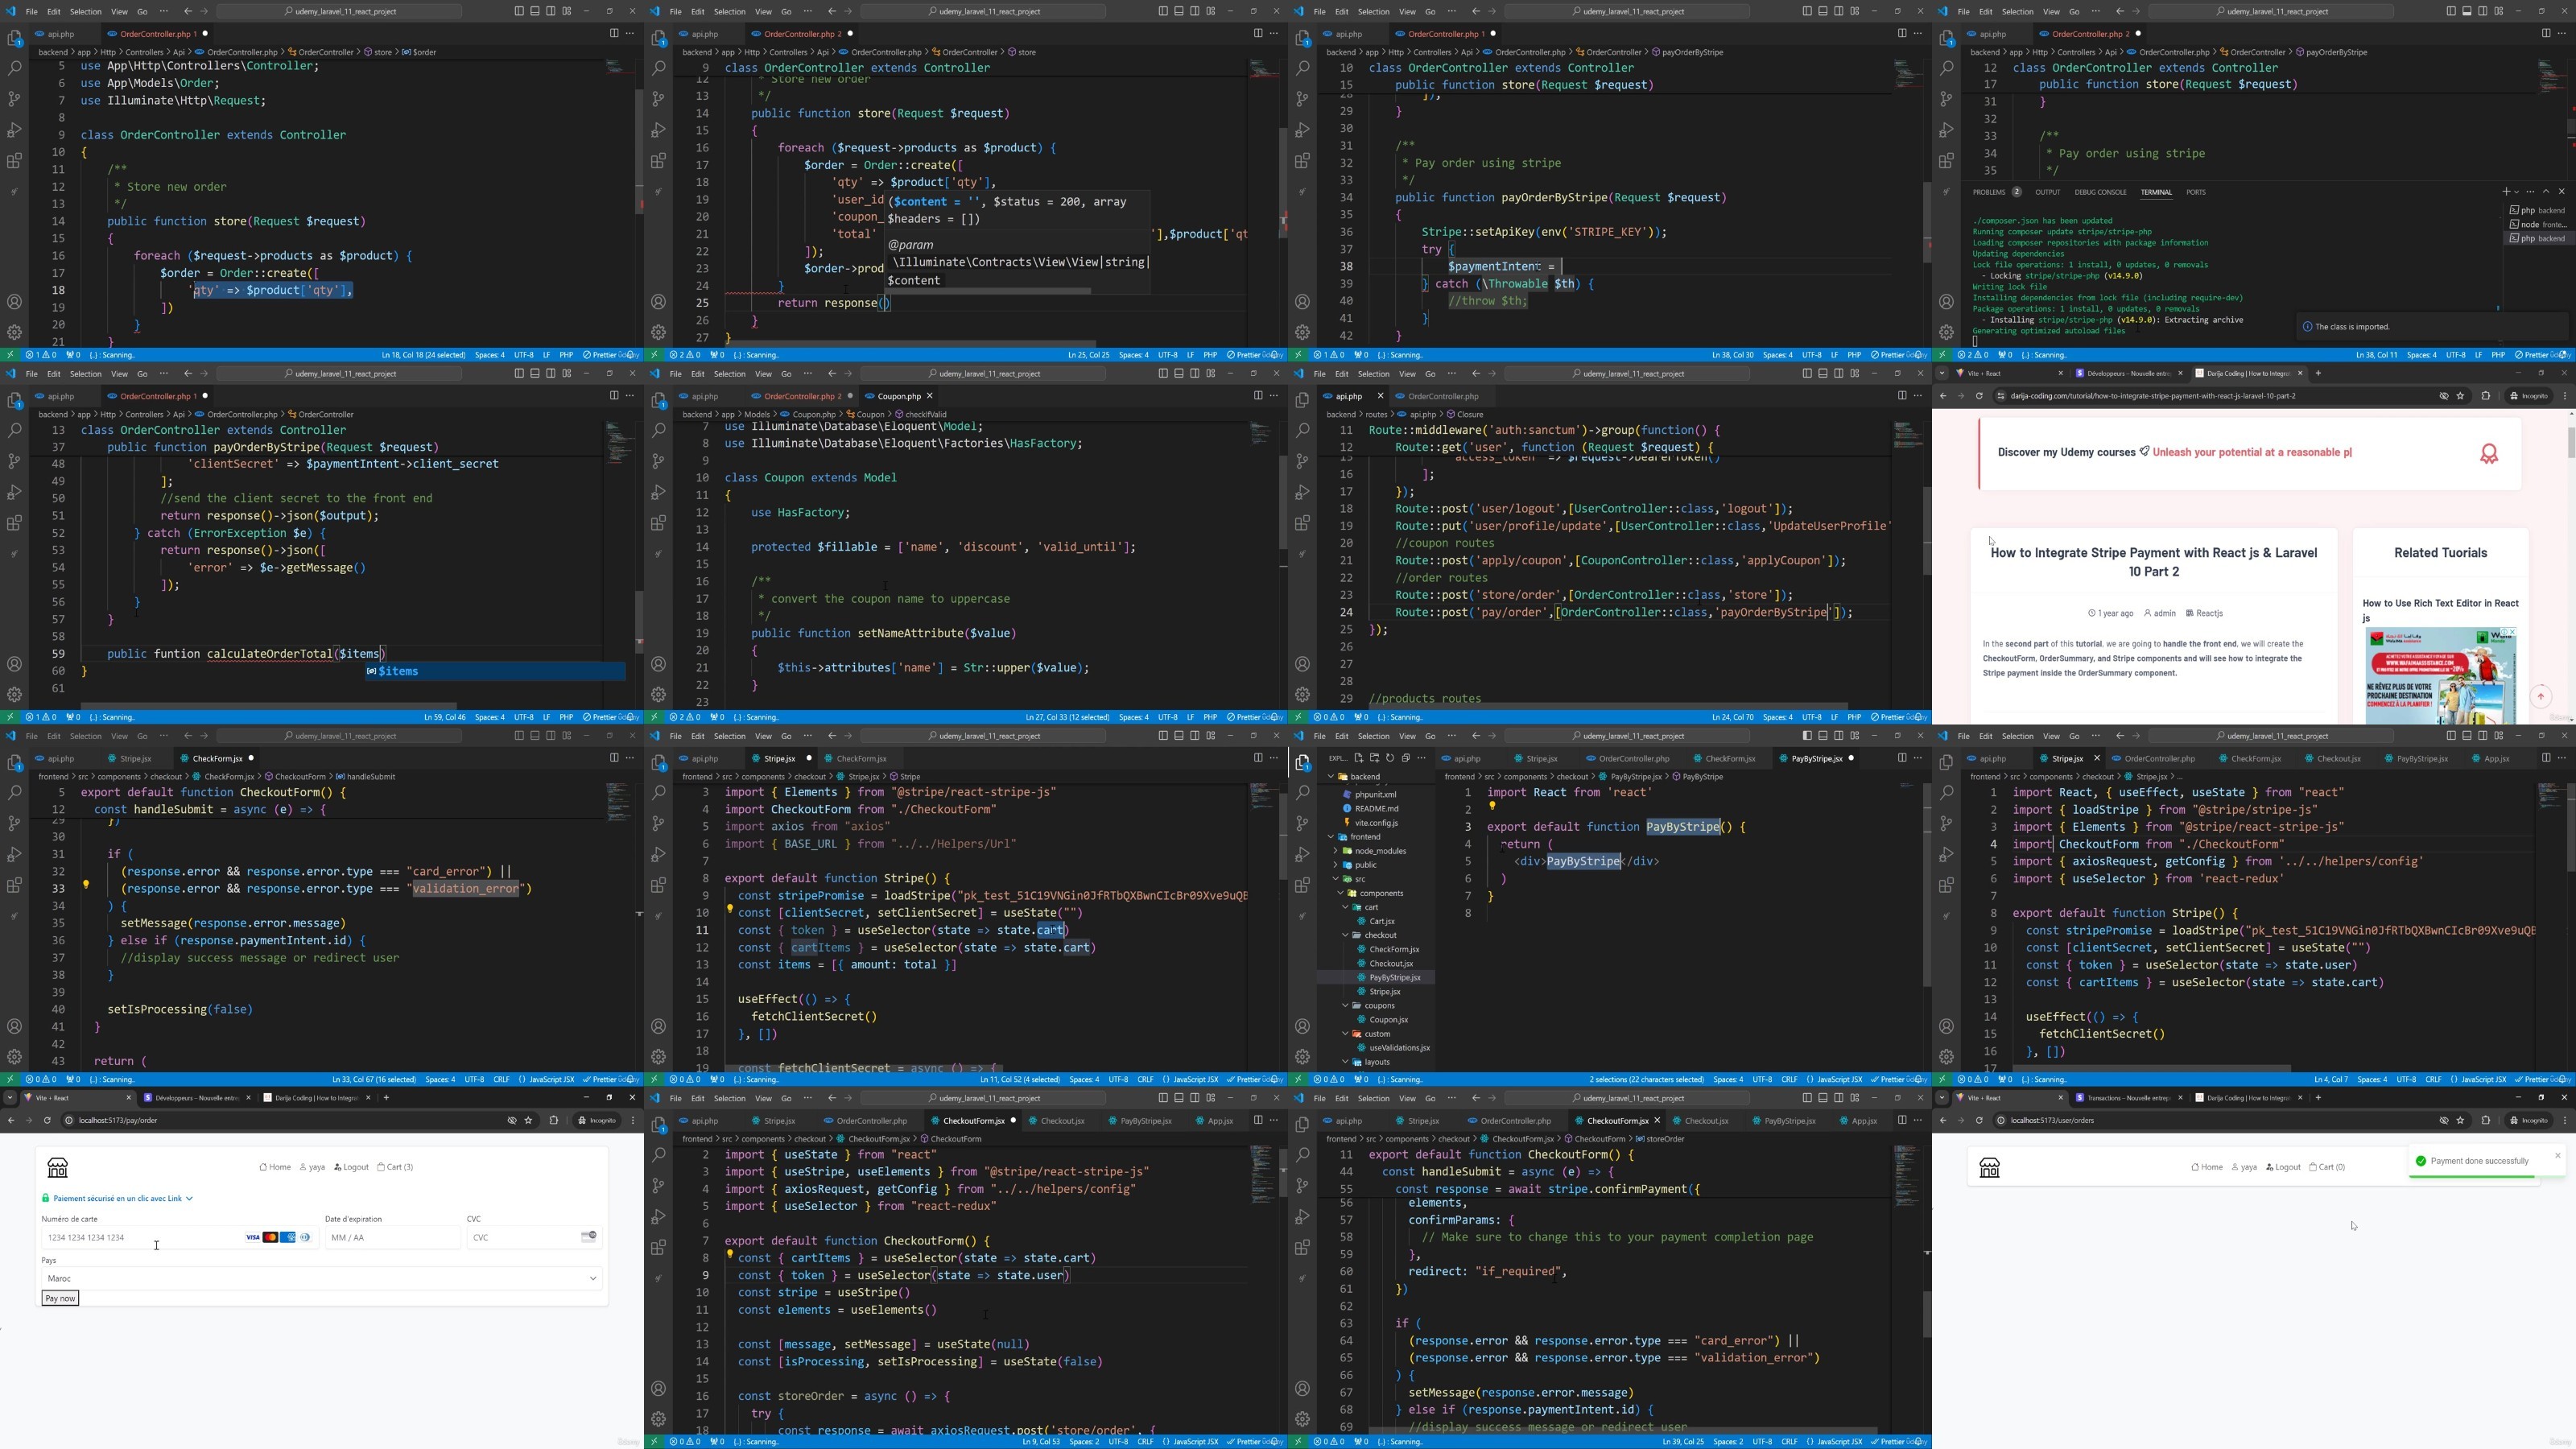Click the lightbulb under the React import in PayByStripe.jsx

pos(1492,806)
